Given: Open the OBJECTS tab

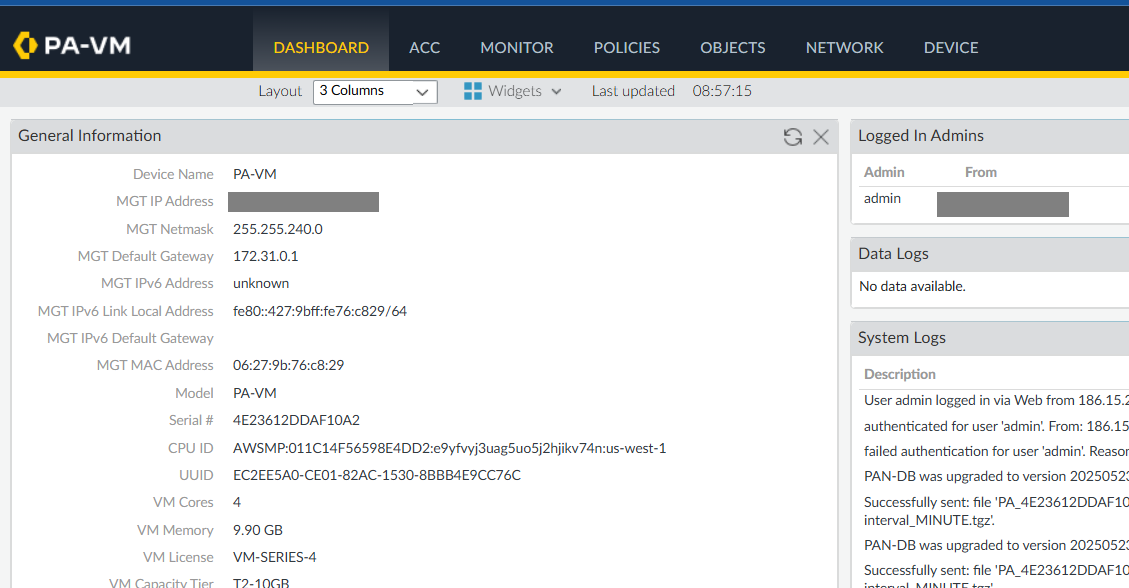Looking at the screenshot, I should click(732, 47).
